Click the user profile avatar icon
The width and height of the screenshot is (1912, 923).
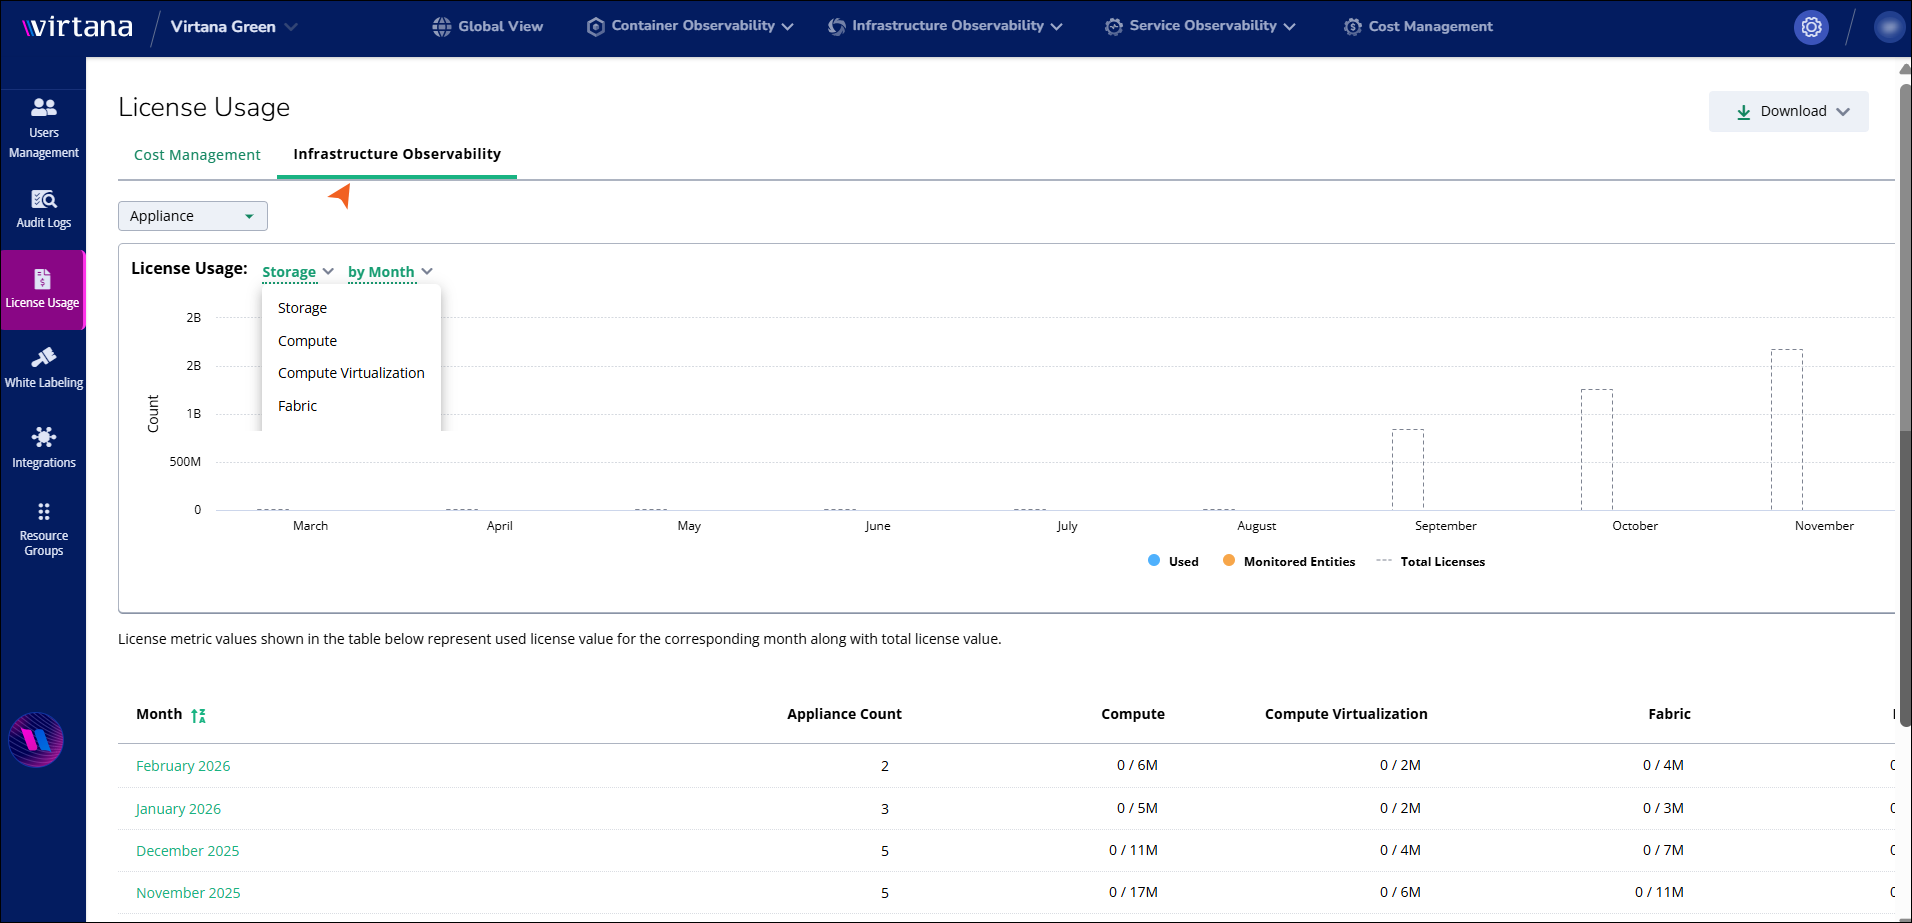coord(1888,27)
